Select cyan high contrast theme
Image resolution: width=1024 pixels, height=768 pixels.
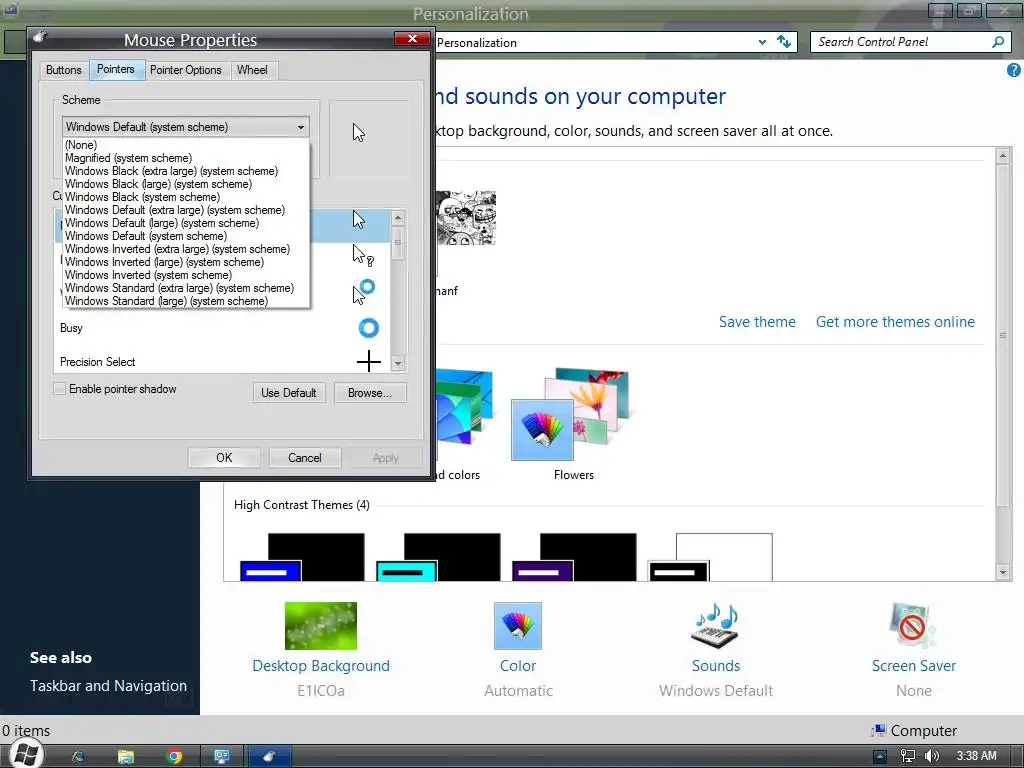point(438,557)
